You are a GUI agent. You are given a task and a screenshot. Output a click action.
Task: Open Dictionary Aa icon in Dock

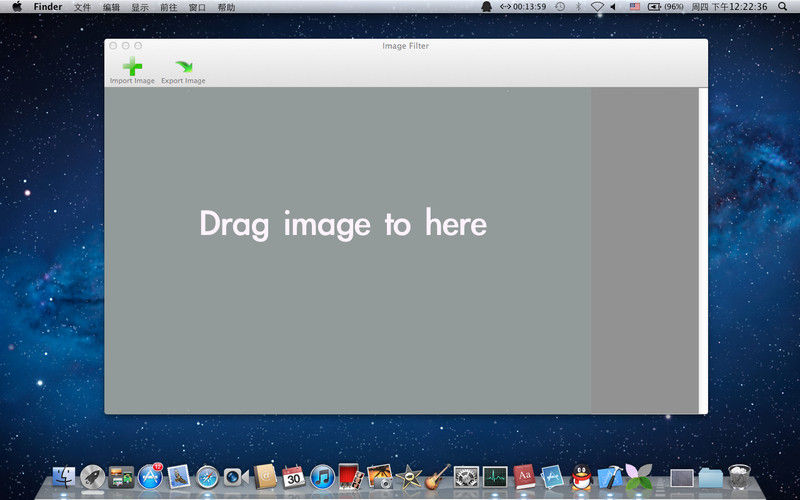[524, 477]
